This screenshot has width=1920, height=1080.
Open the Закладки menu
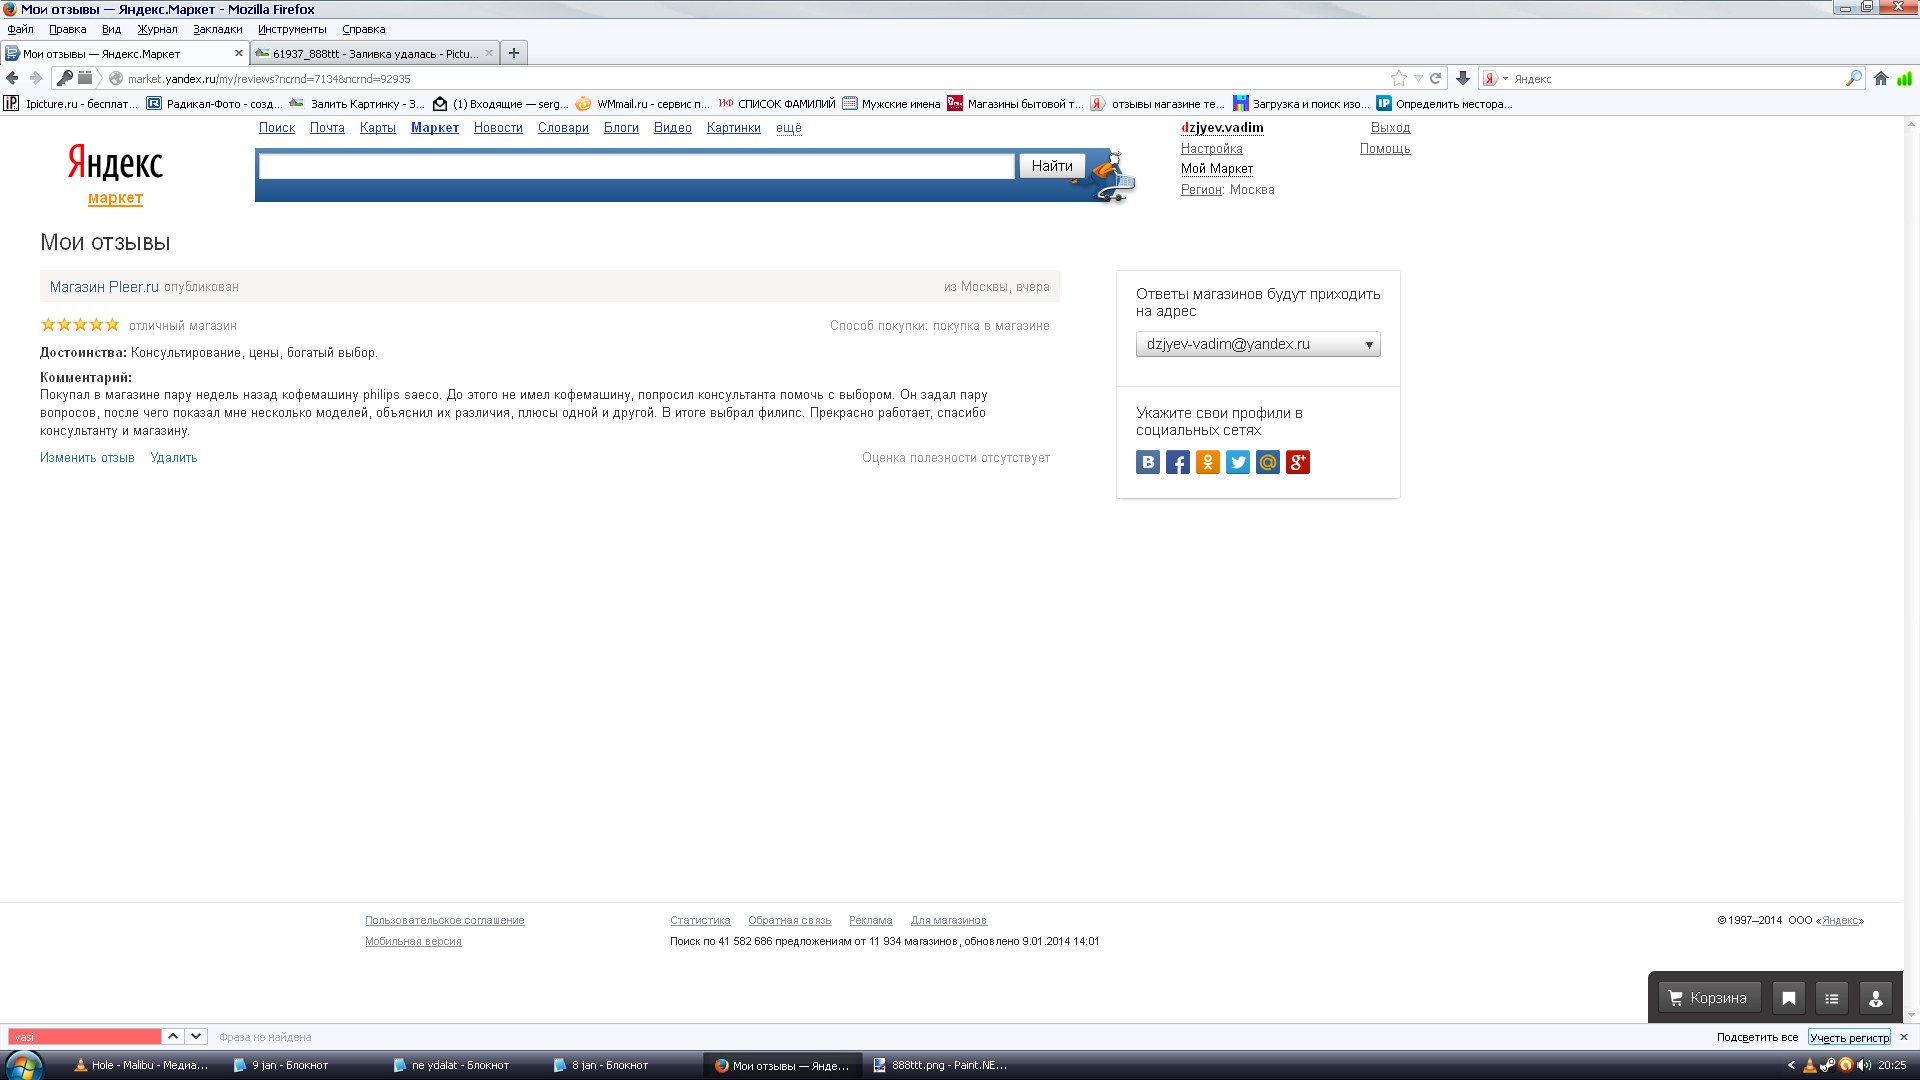pyautogui.click(x=217, y=29)
